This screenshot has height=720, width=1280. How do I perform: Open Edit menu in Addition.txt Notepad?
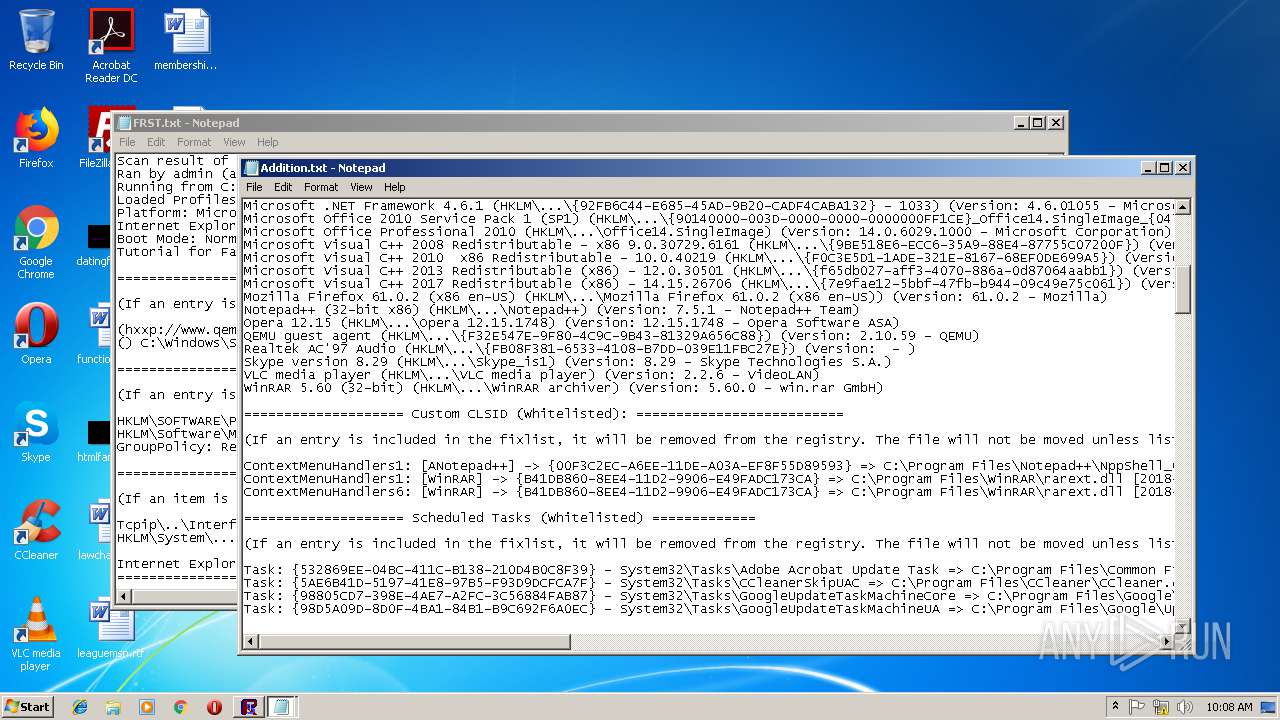click(283, 187)
